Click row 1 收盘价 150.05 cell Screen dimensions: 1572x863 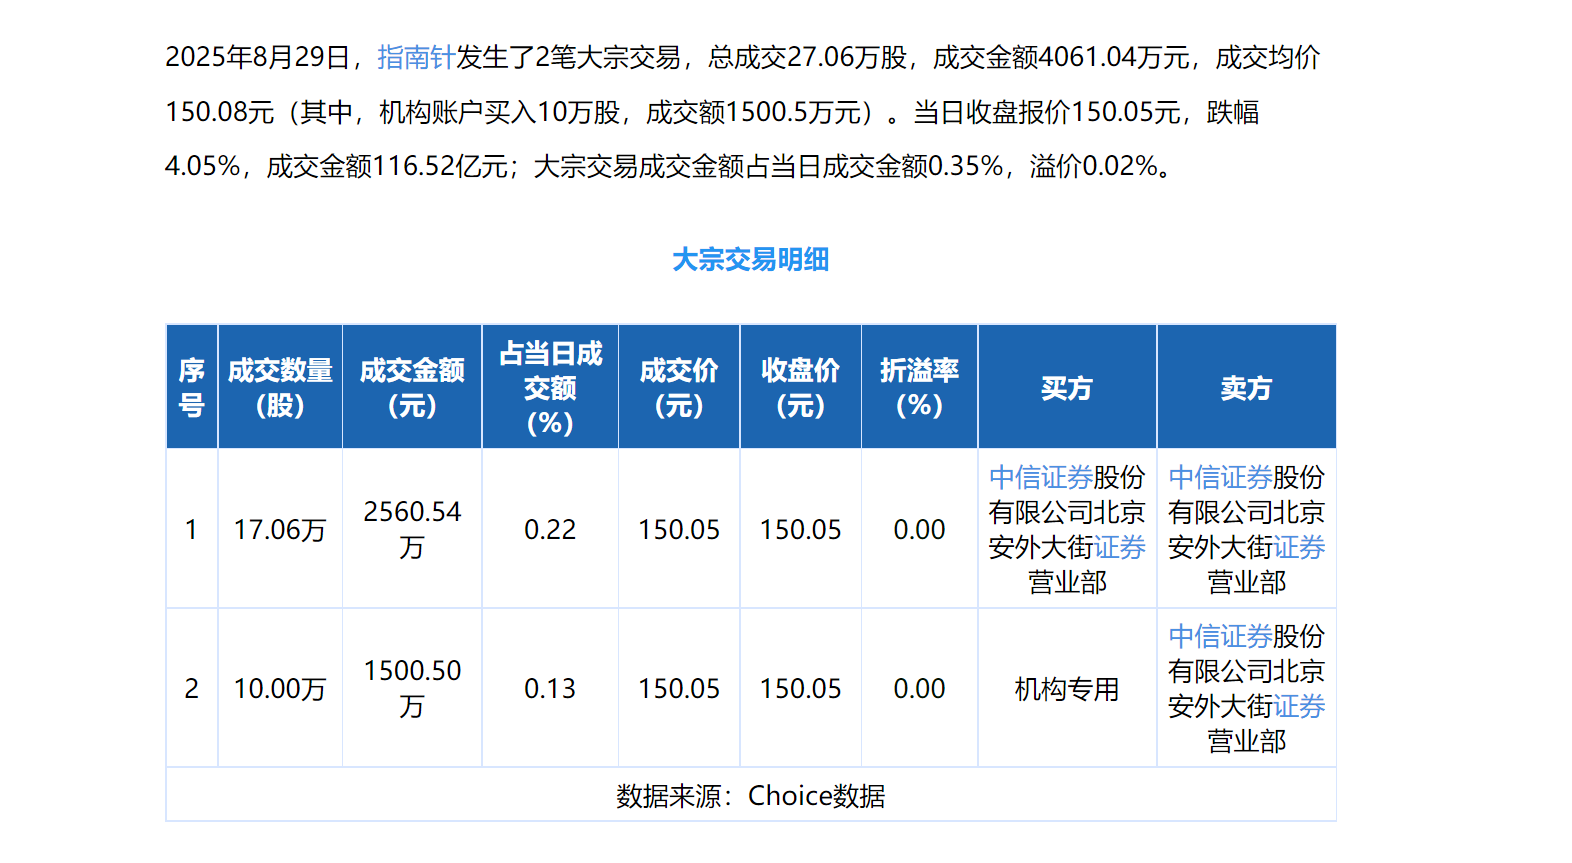coord(800,529)
